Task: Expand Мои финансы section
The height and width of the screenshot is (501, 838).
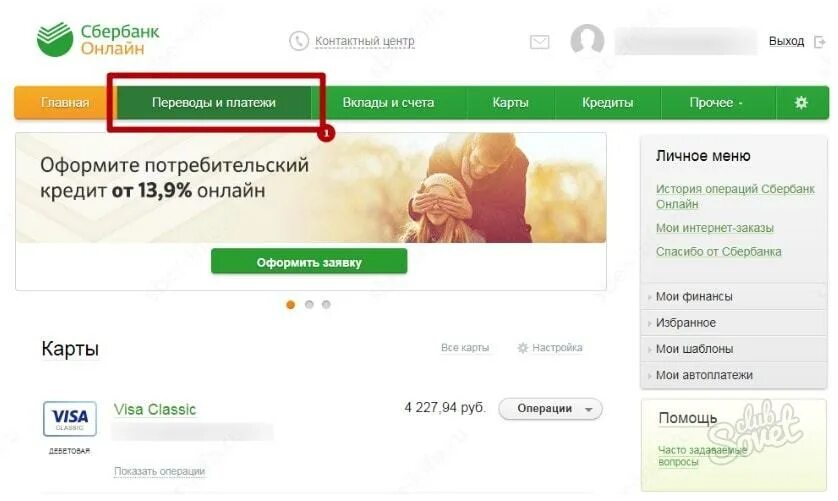Action: (x=734, y=296)
